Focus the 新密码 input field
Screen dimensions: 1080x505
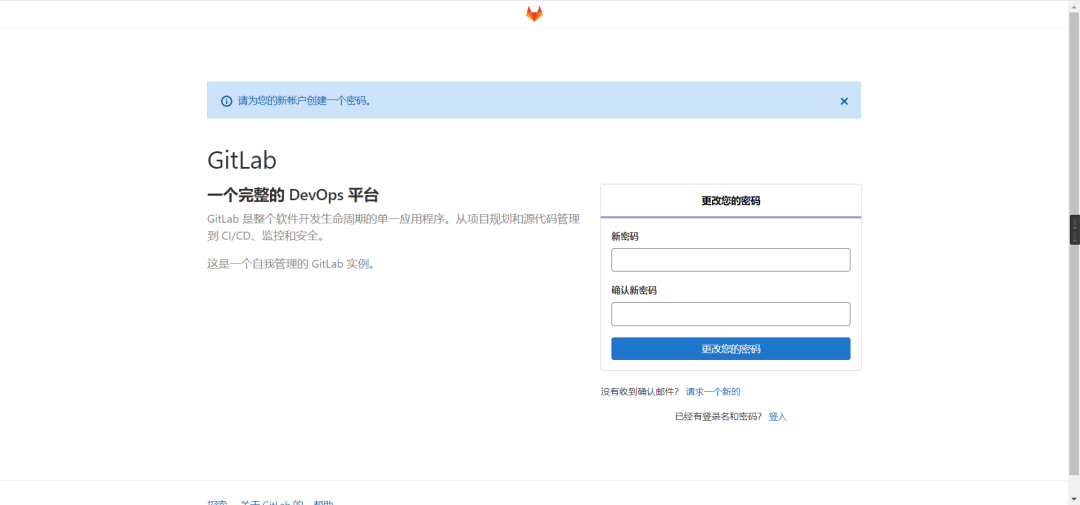731,260
